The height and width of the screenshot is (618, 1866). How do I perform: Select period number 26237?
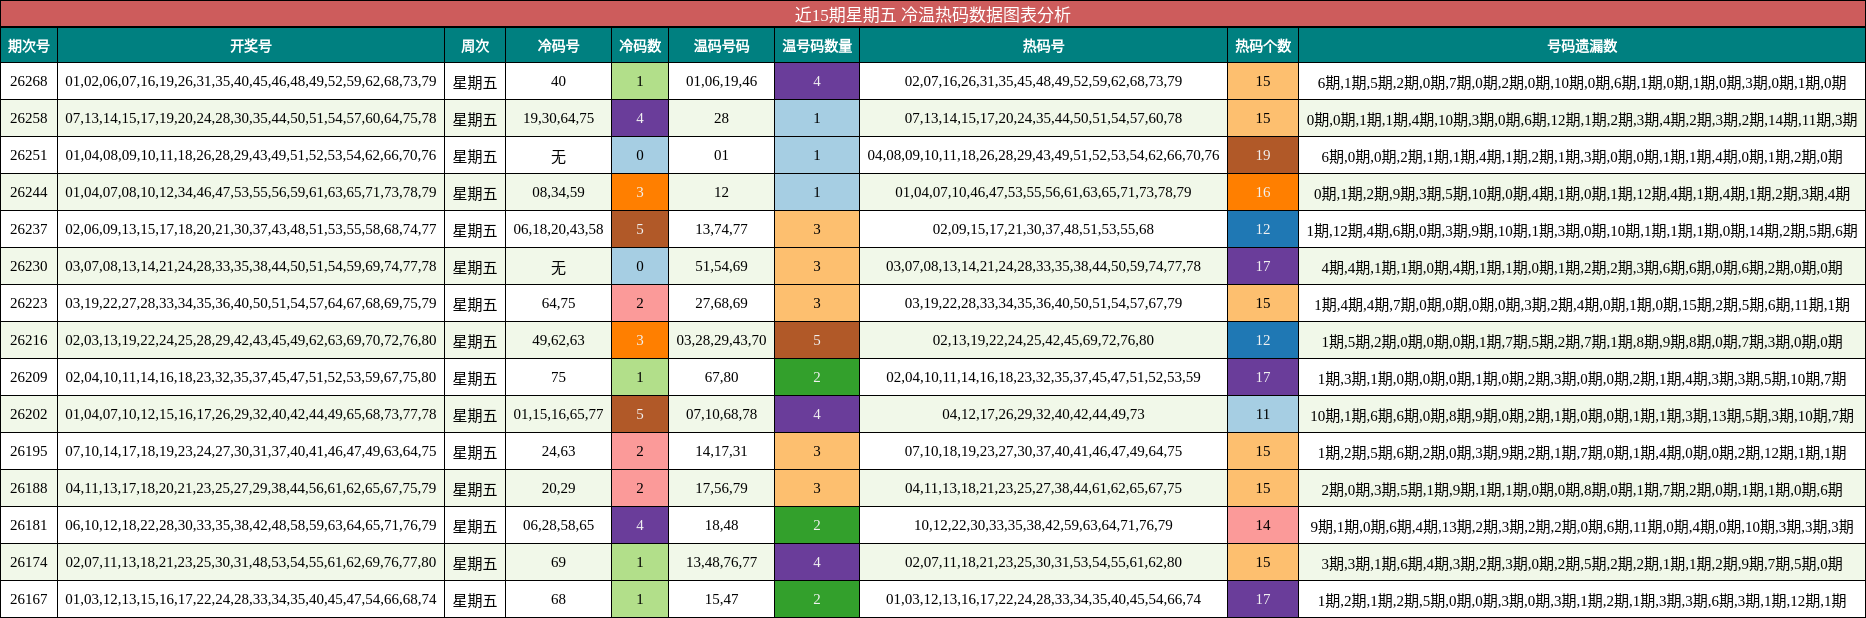(29, 229)
